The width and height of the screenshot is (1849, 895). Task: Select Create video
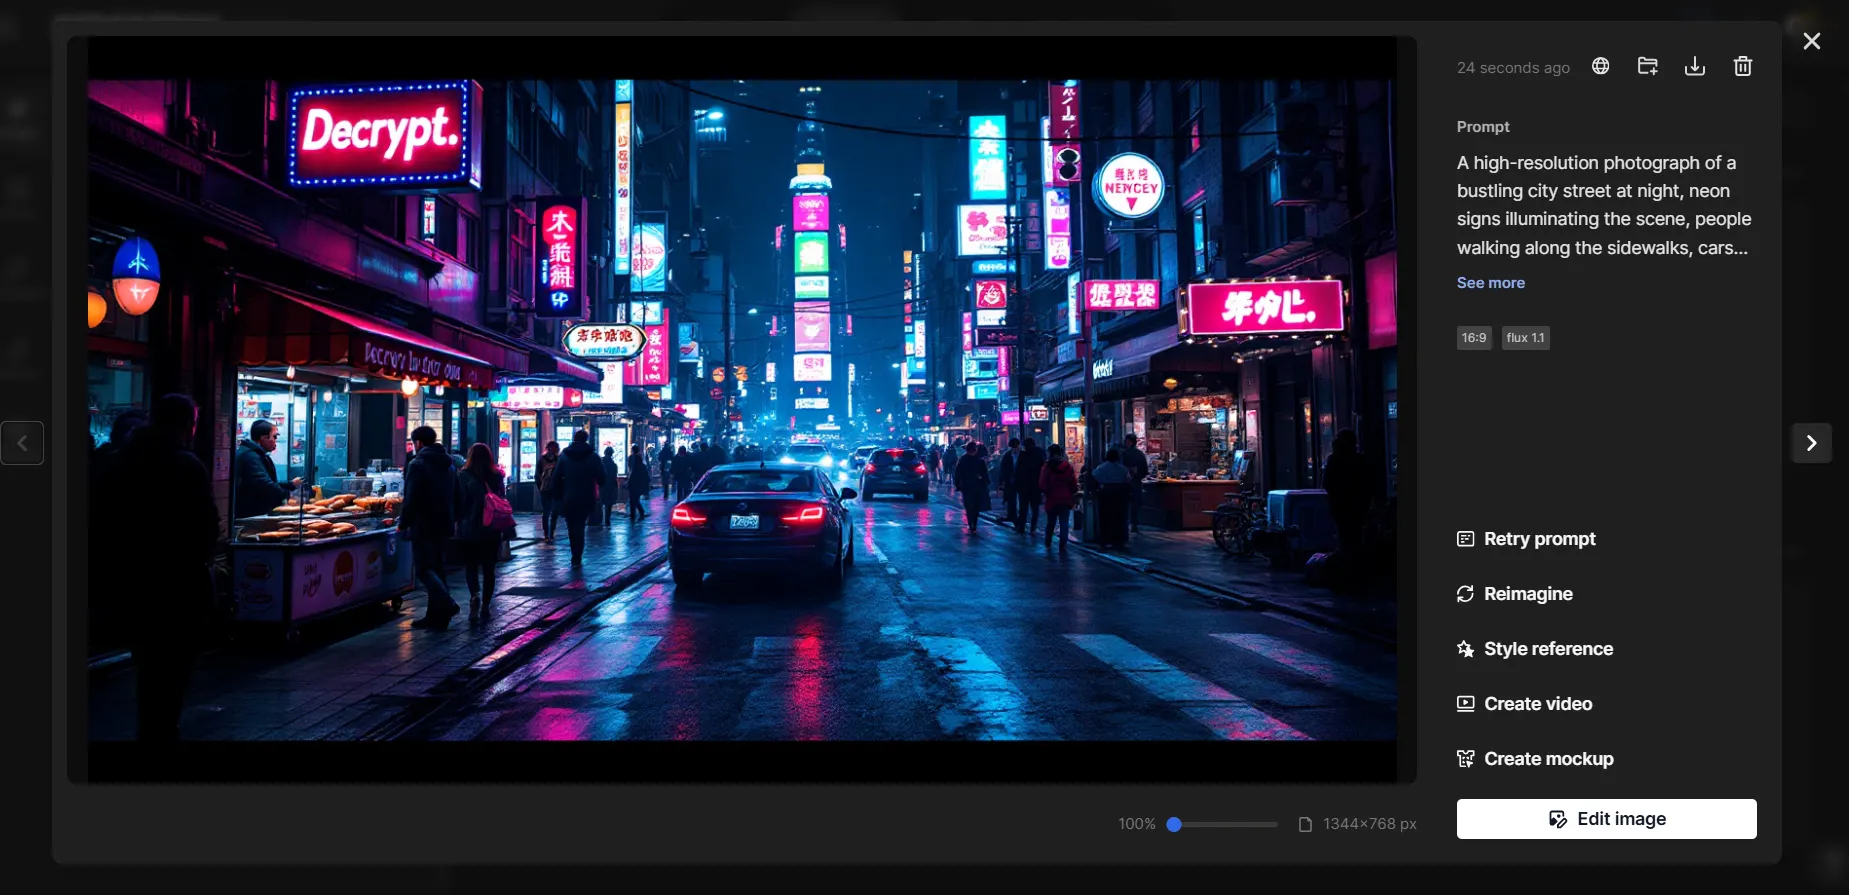1537,704
